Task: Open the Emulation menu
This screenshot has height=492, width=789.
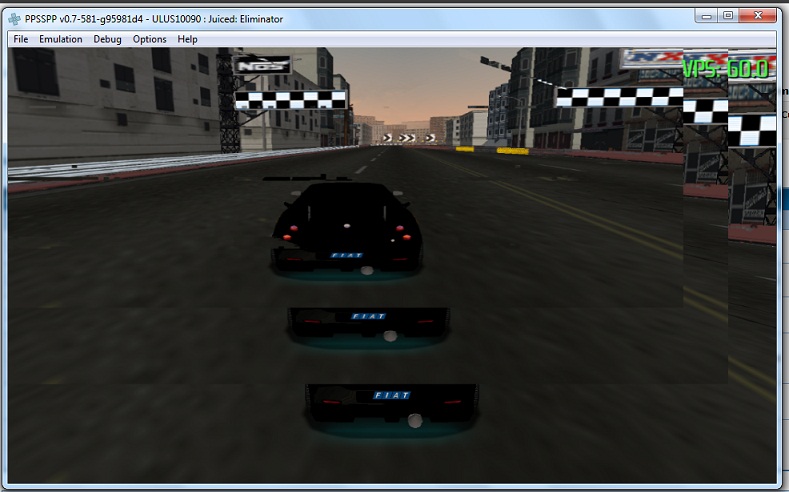Action: [x=60, y=39]
